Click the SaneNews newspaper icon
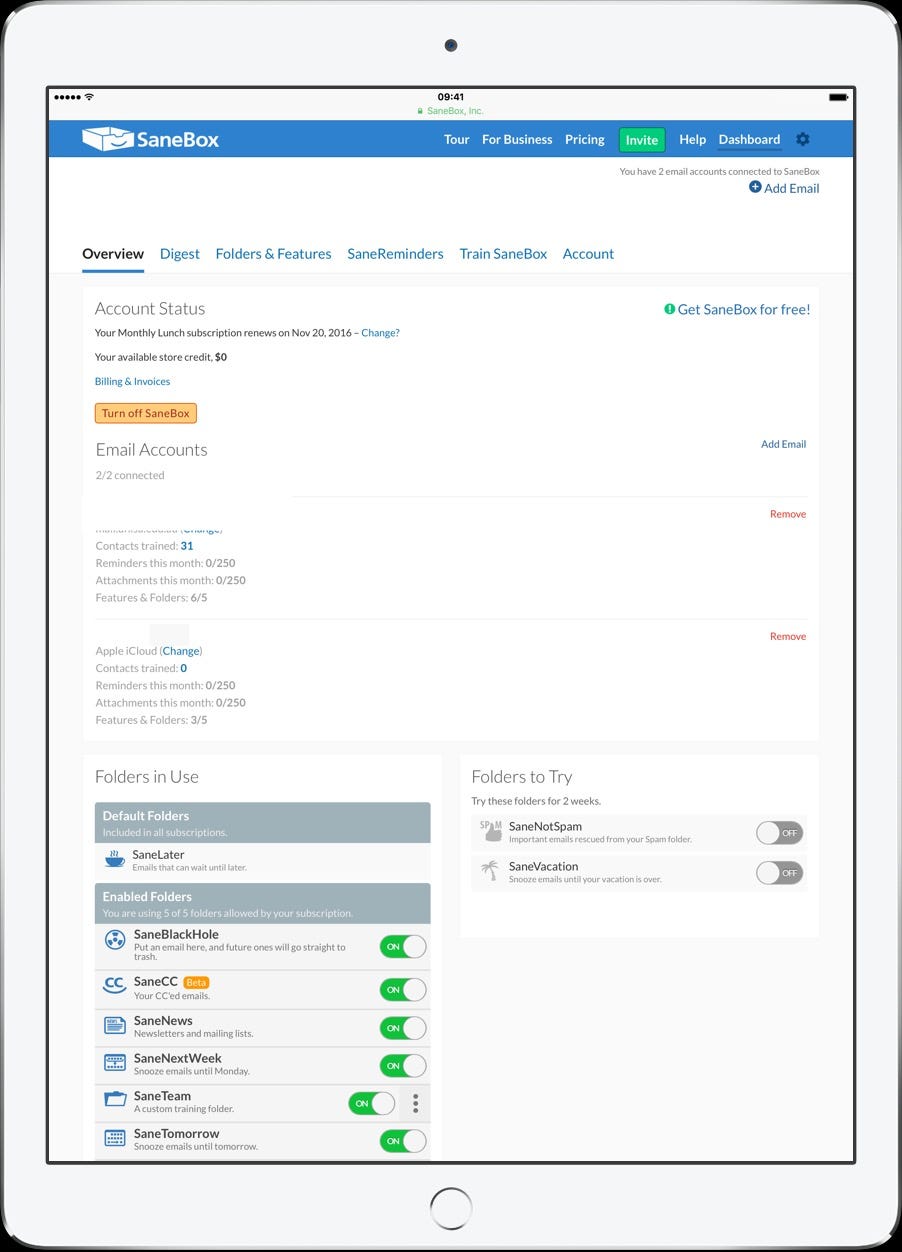Screen dimensions: 902x1252 coord(115,1026)
